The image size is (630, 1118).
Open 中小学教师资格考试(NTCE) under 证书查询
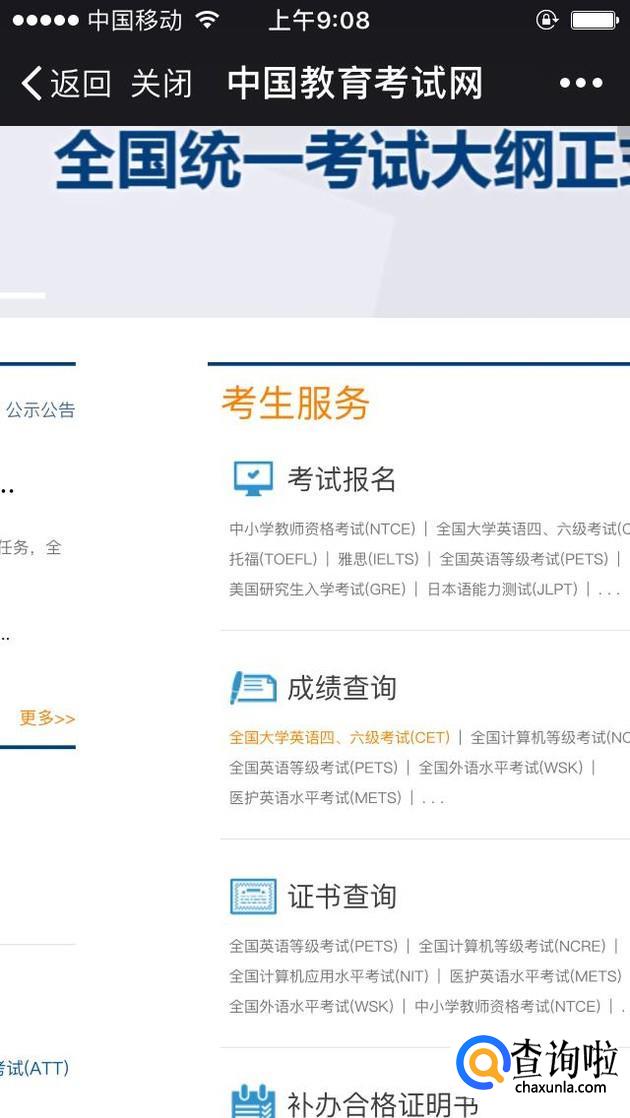tap(507, 1006)
